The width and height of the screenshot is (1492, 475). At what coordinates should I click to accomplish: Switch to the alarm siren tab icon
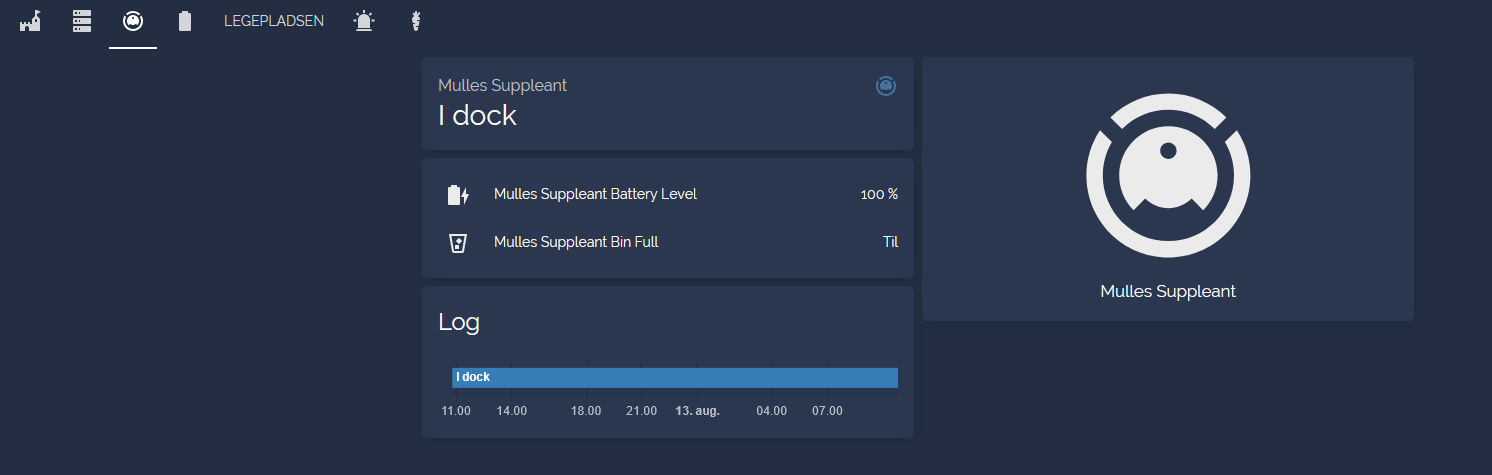tap(365, 21)
